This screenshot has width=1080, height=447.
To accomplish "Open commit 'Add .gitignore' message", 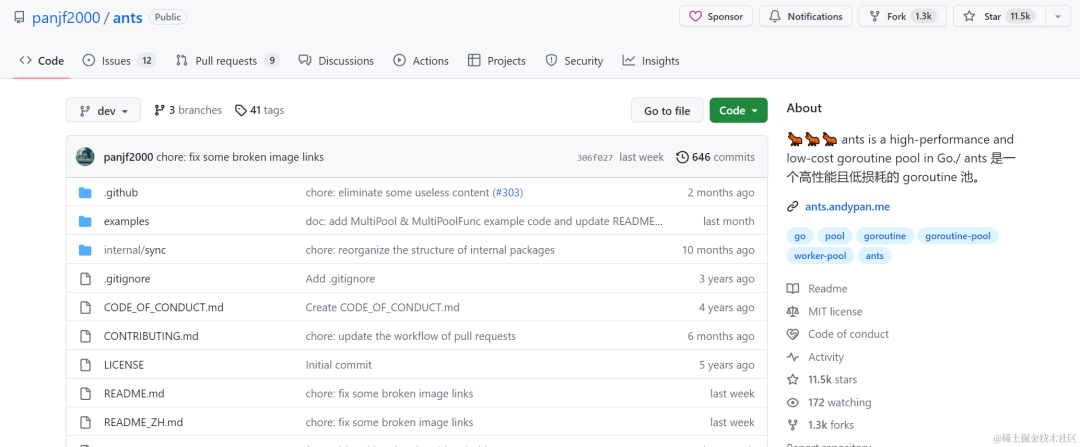I will pyautogui.click(x=340, y=279).
